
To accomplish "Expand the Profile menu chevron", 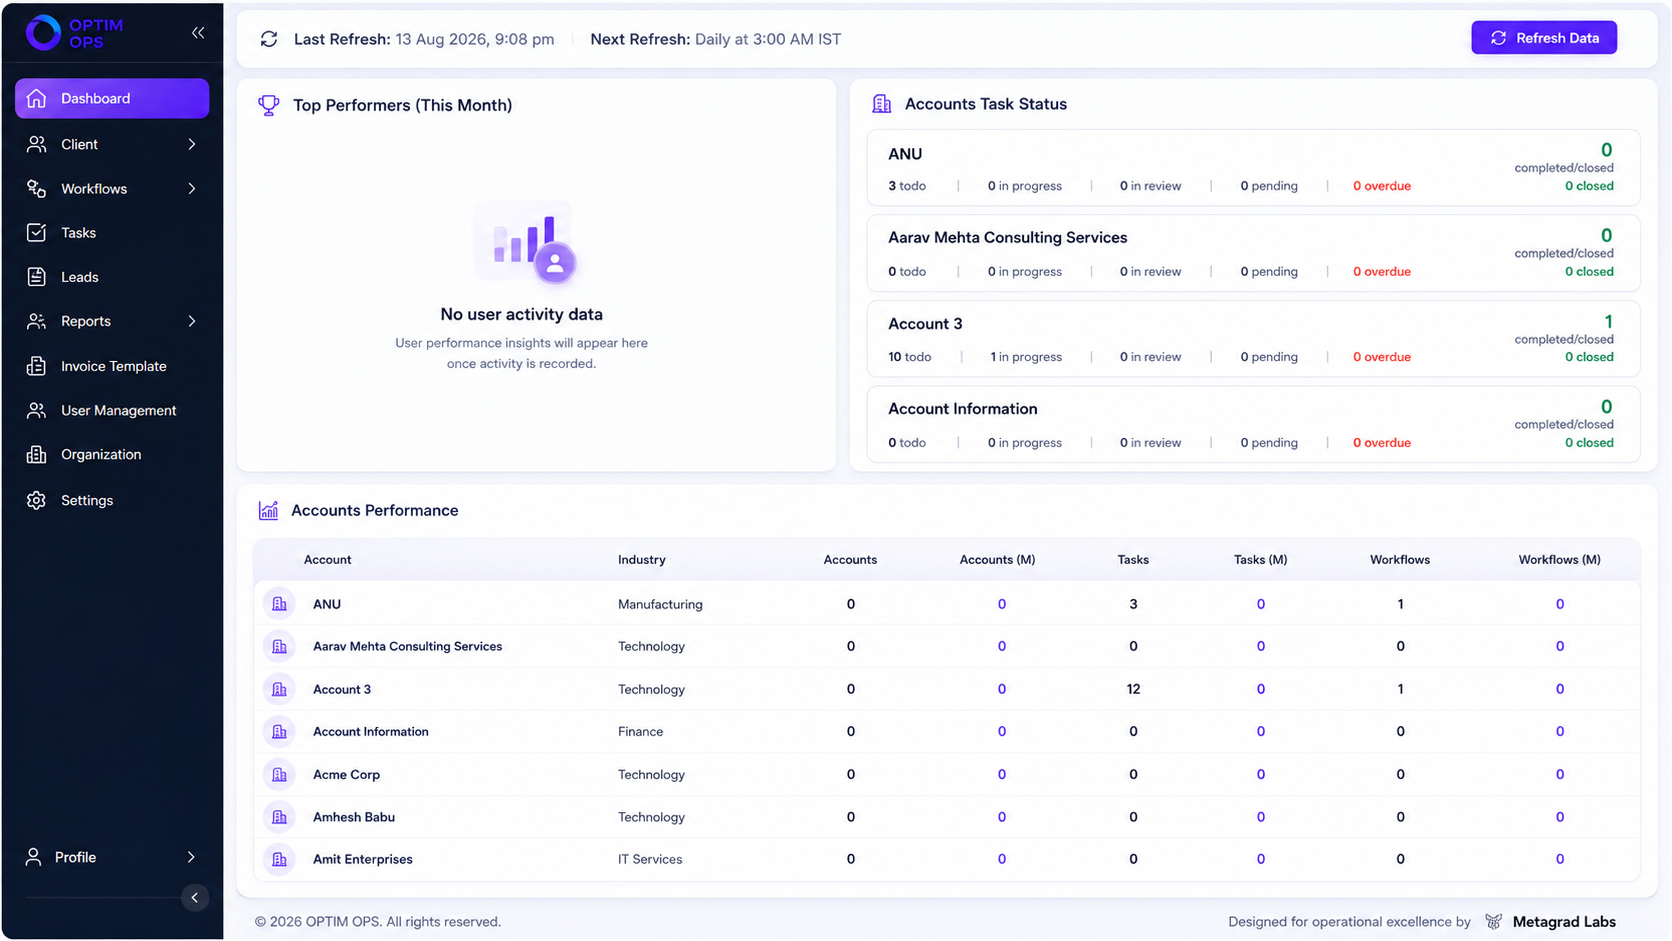I will (x=191, y=857).
